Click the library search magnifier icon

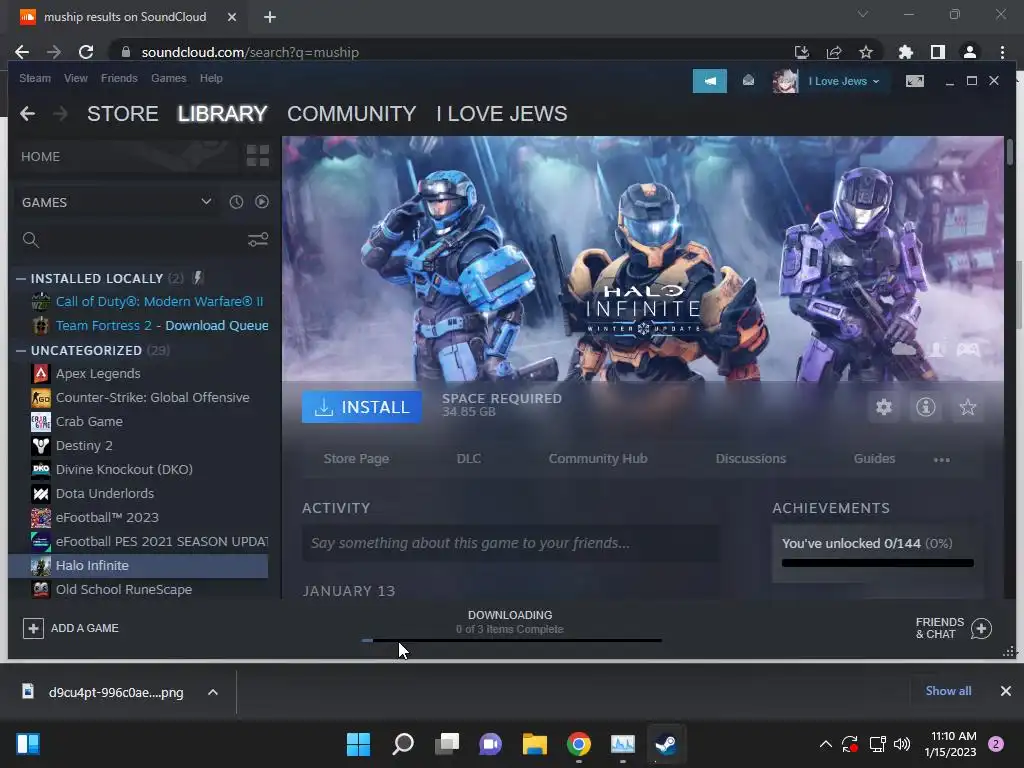[x=31, y=240]
